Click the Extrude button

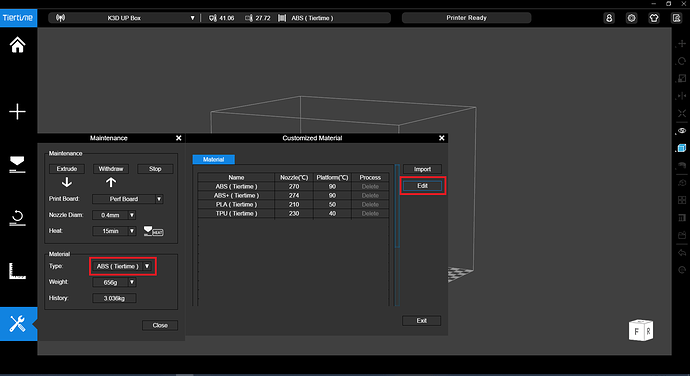[67, 169]
